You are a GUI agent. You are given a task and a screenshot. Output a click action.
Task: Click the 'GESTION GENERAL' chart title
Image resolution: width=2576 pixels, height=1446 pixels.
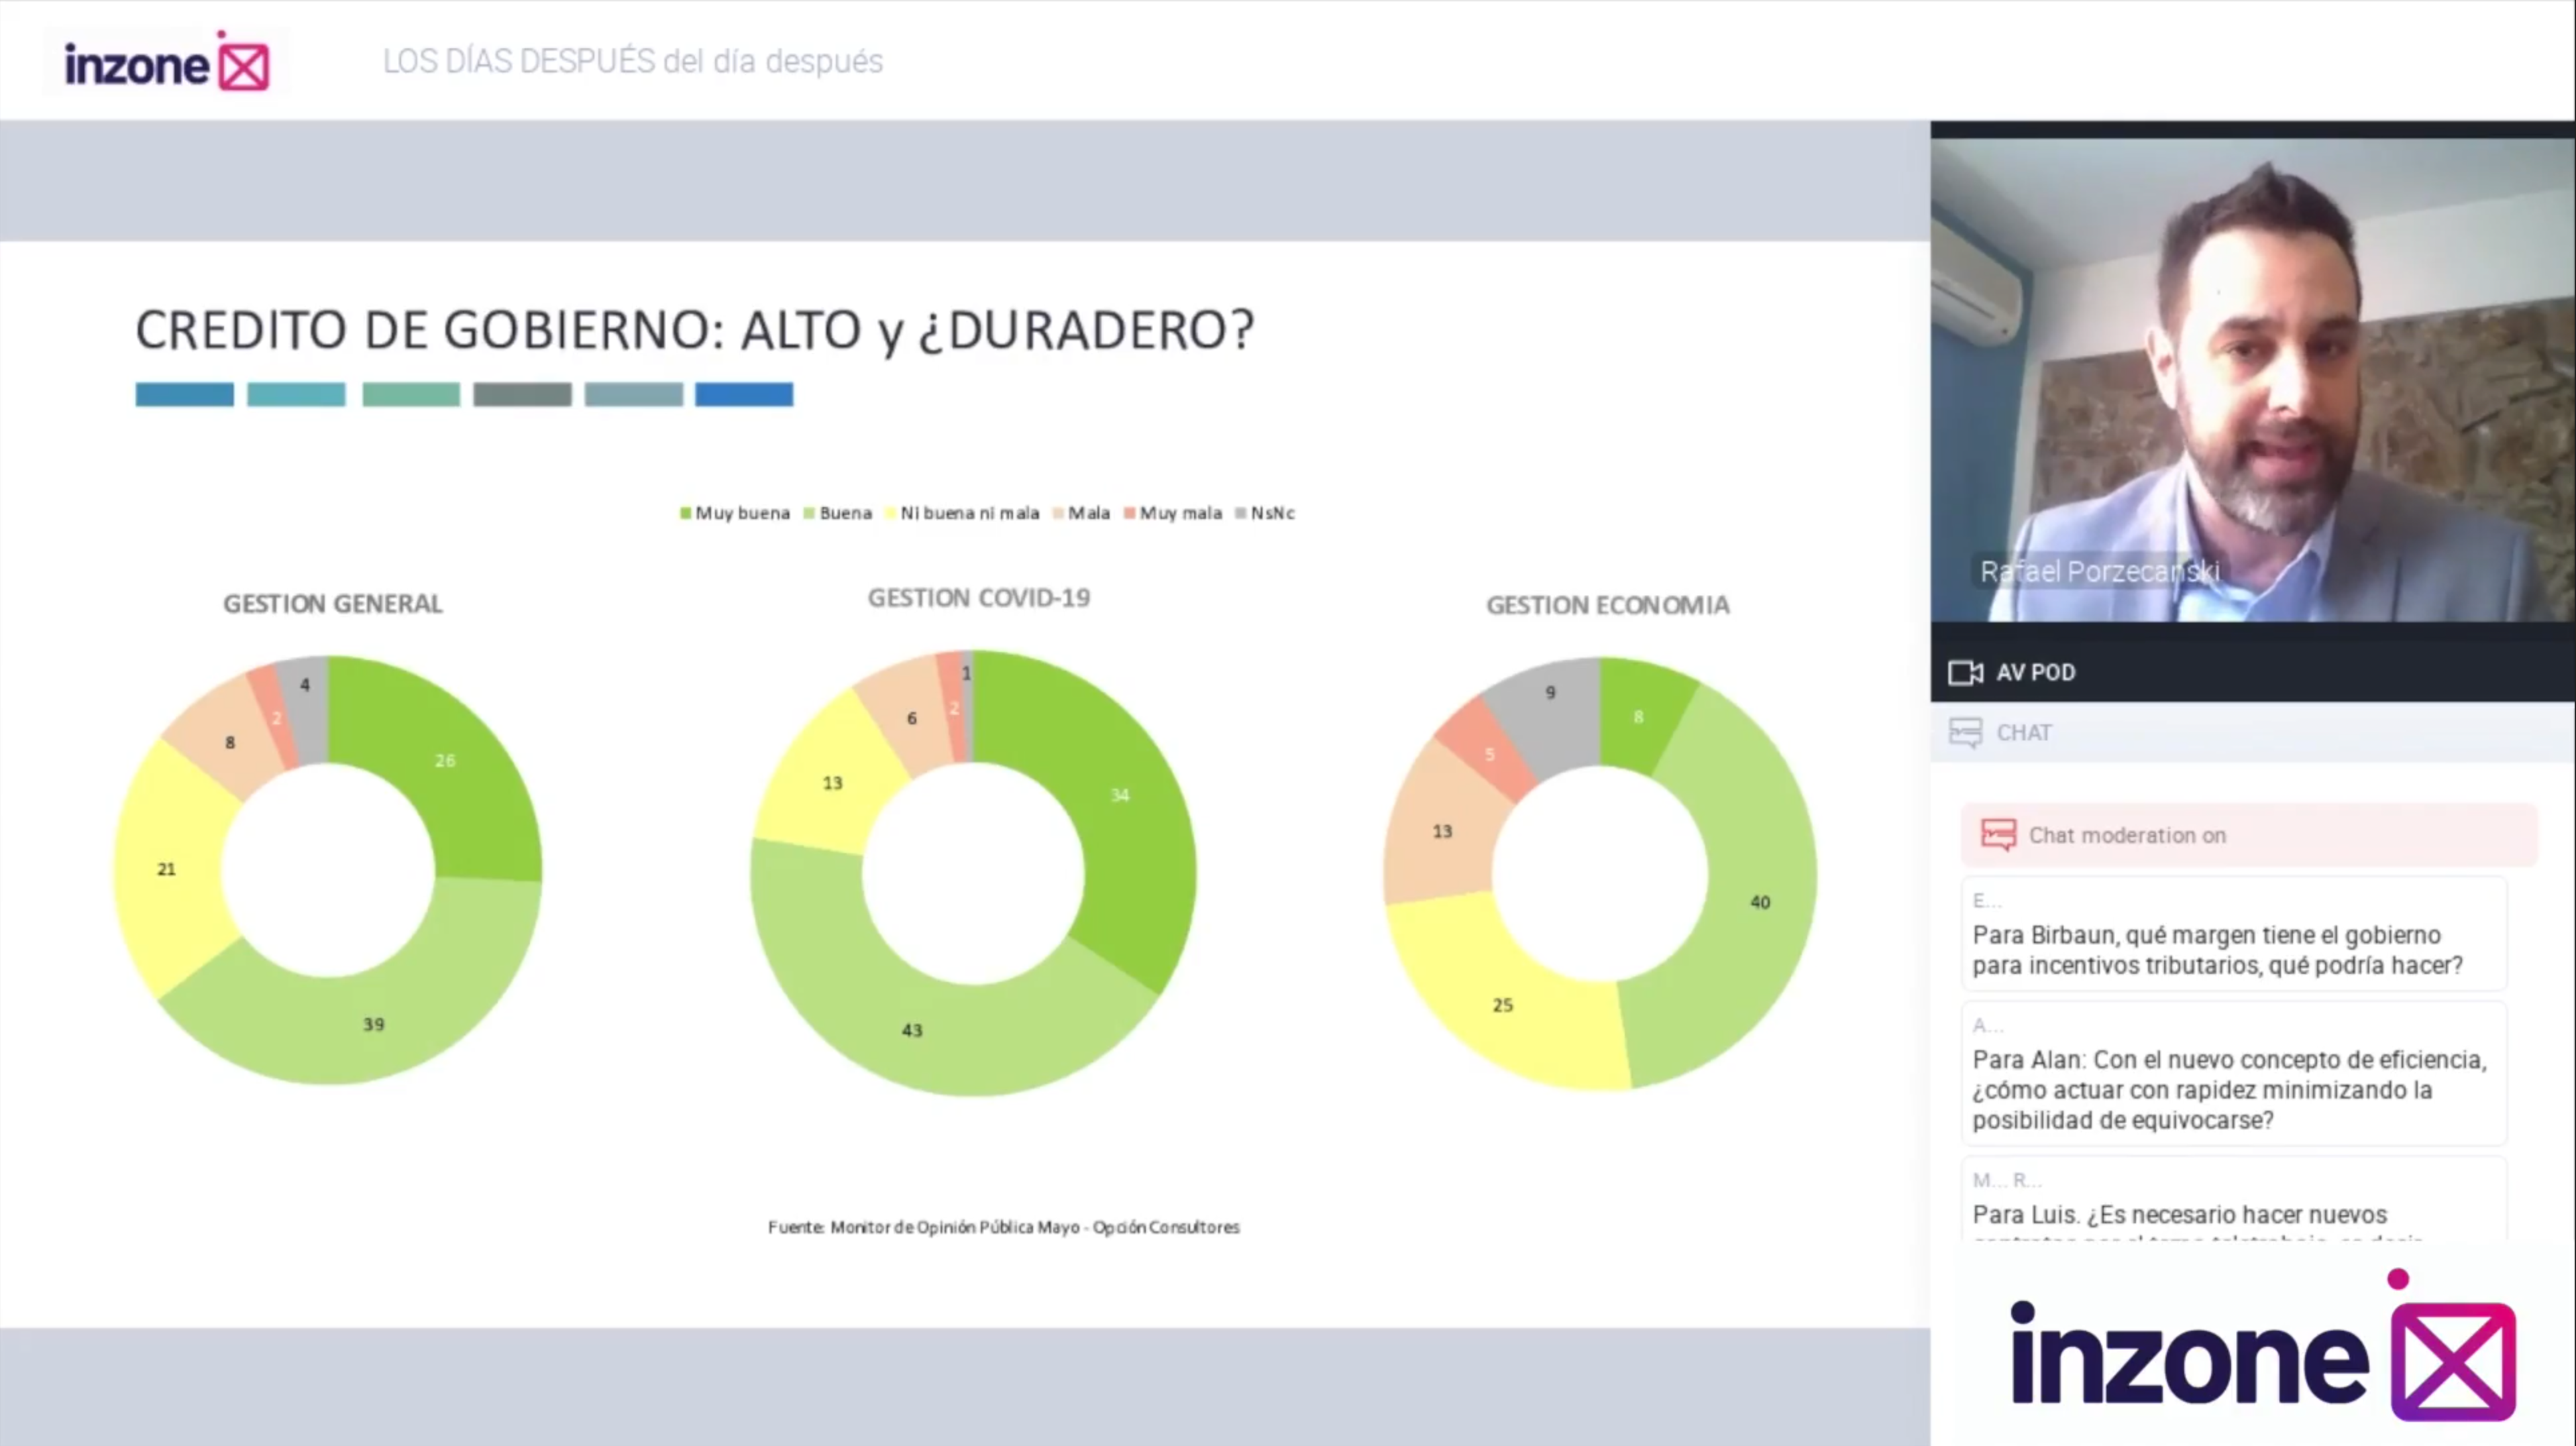[x=332, y=604]
